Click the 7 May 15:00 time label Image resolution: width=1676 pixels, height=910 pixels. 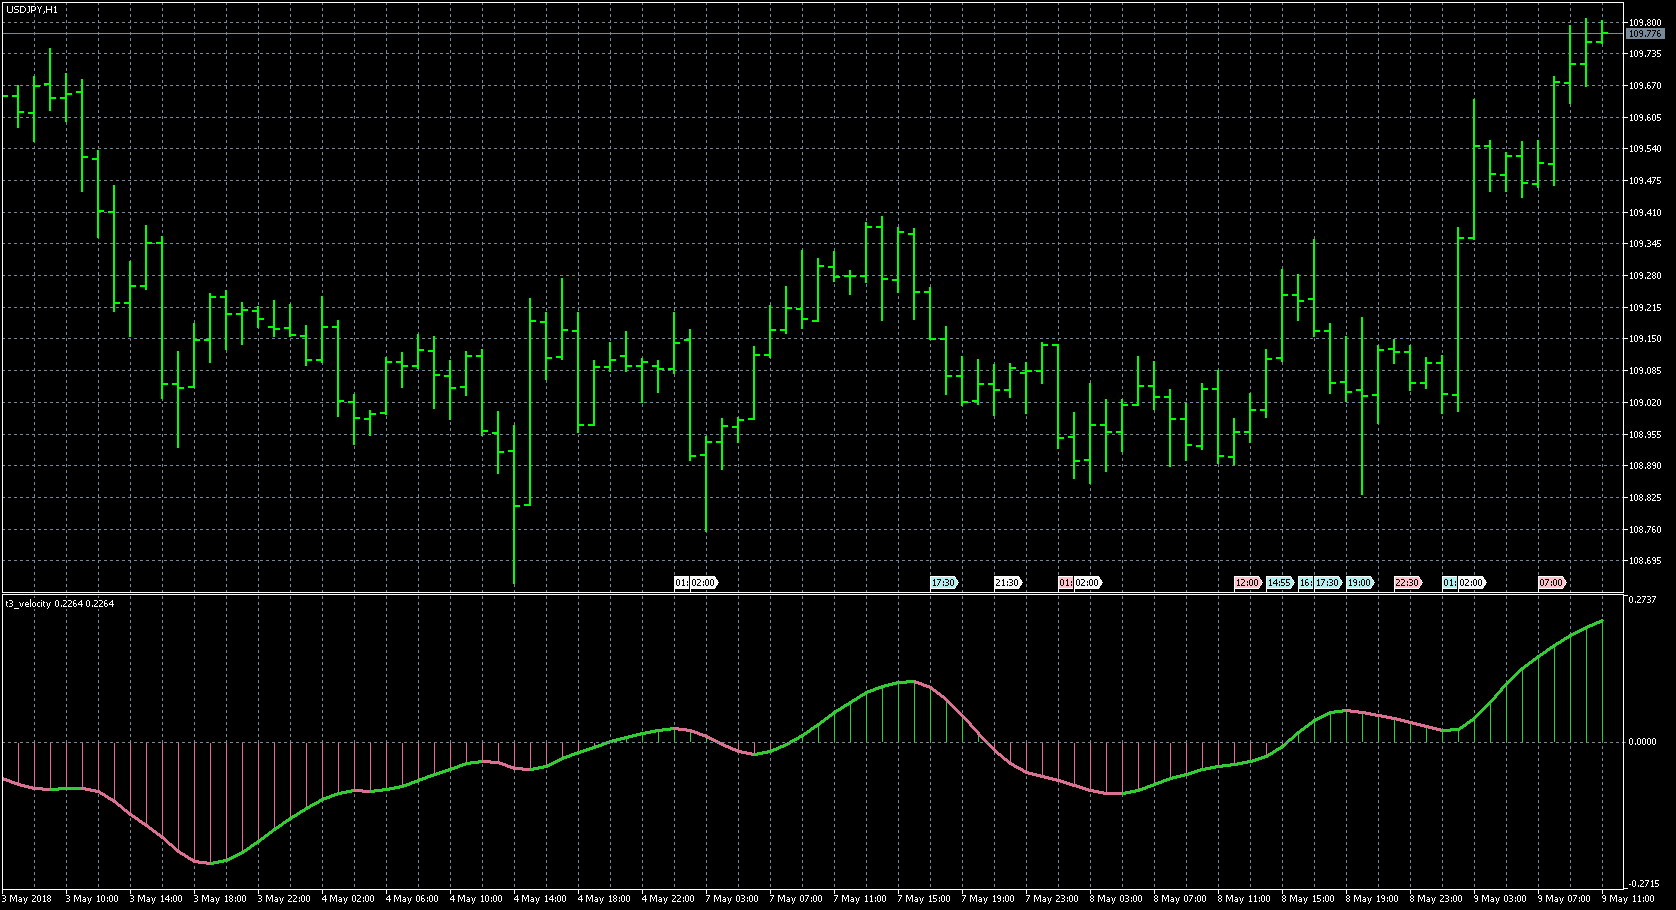pos(924,899)
